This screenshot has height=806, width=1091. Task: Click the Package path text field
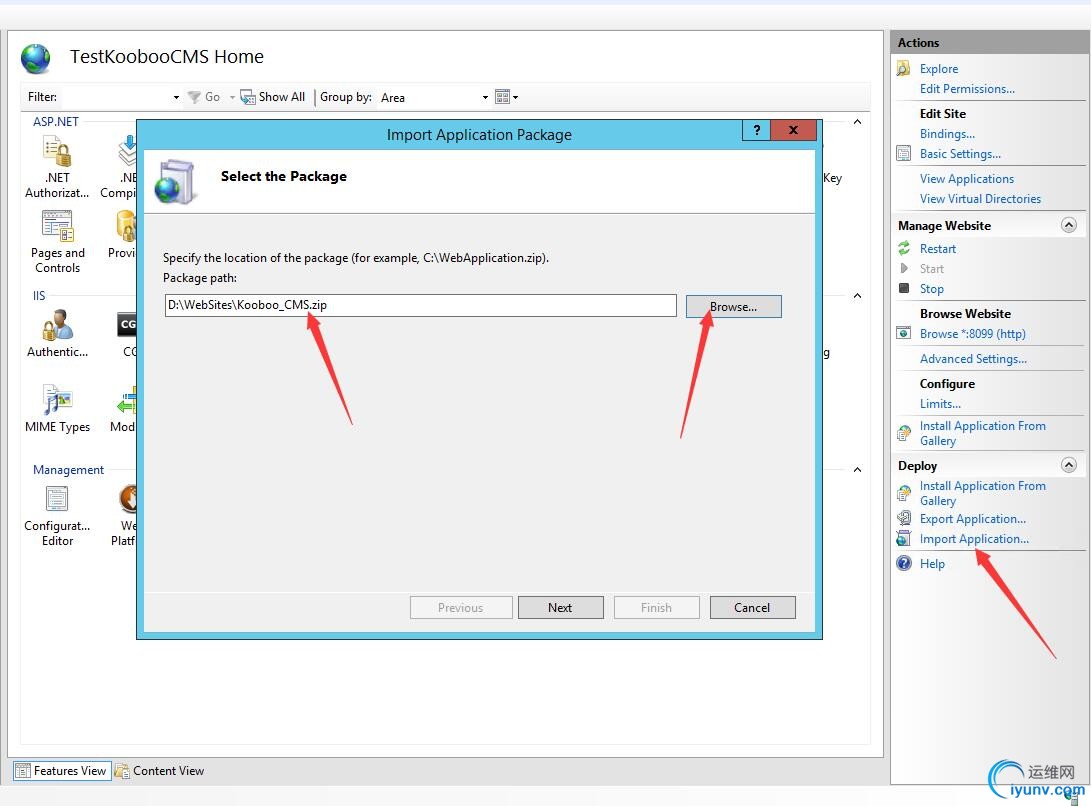[x=420, y=305]
